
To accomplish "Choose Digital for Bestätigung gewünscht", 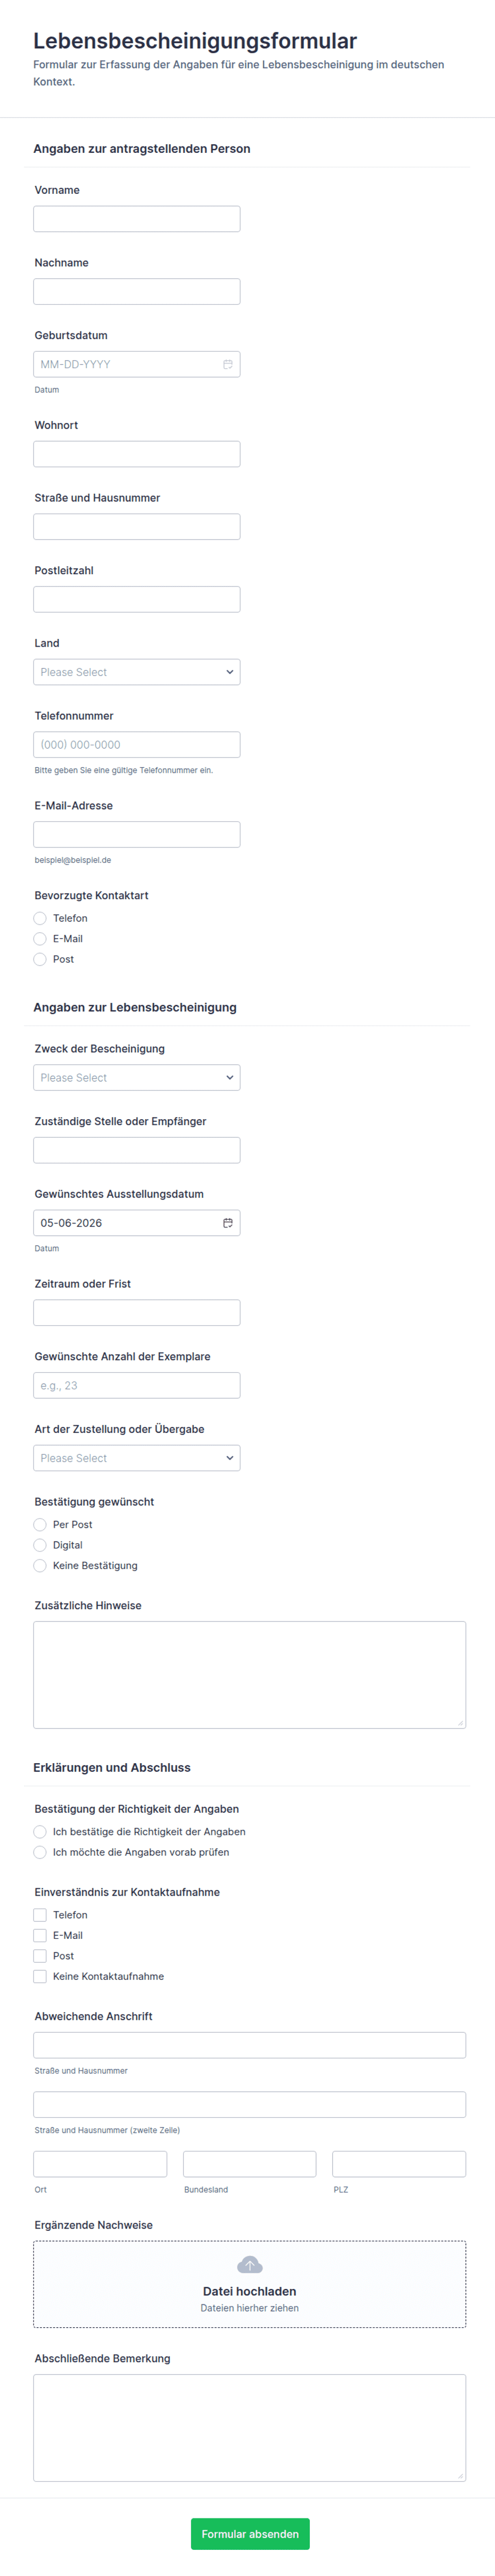I will 40,1545.
